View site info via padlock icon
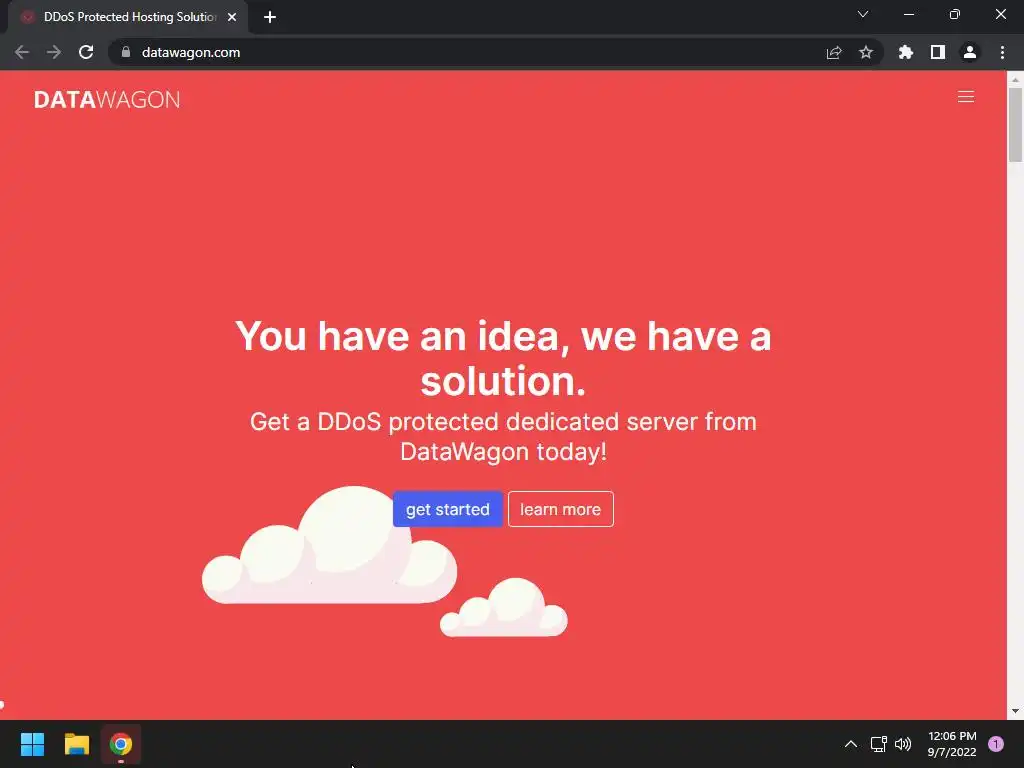Viewport: 1024px width, 768px height. [126, 52]
